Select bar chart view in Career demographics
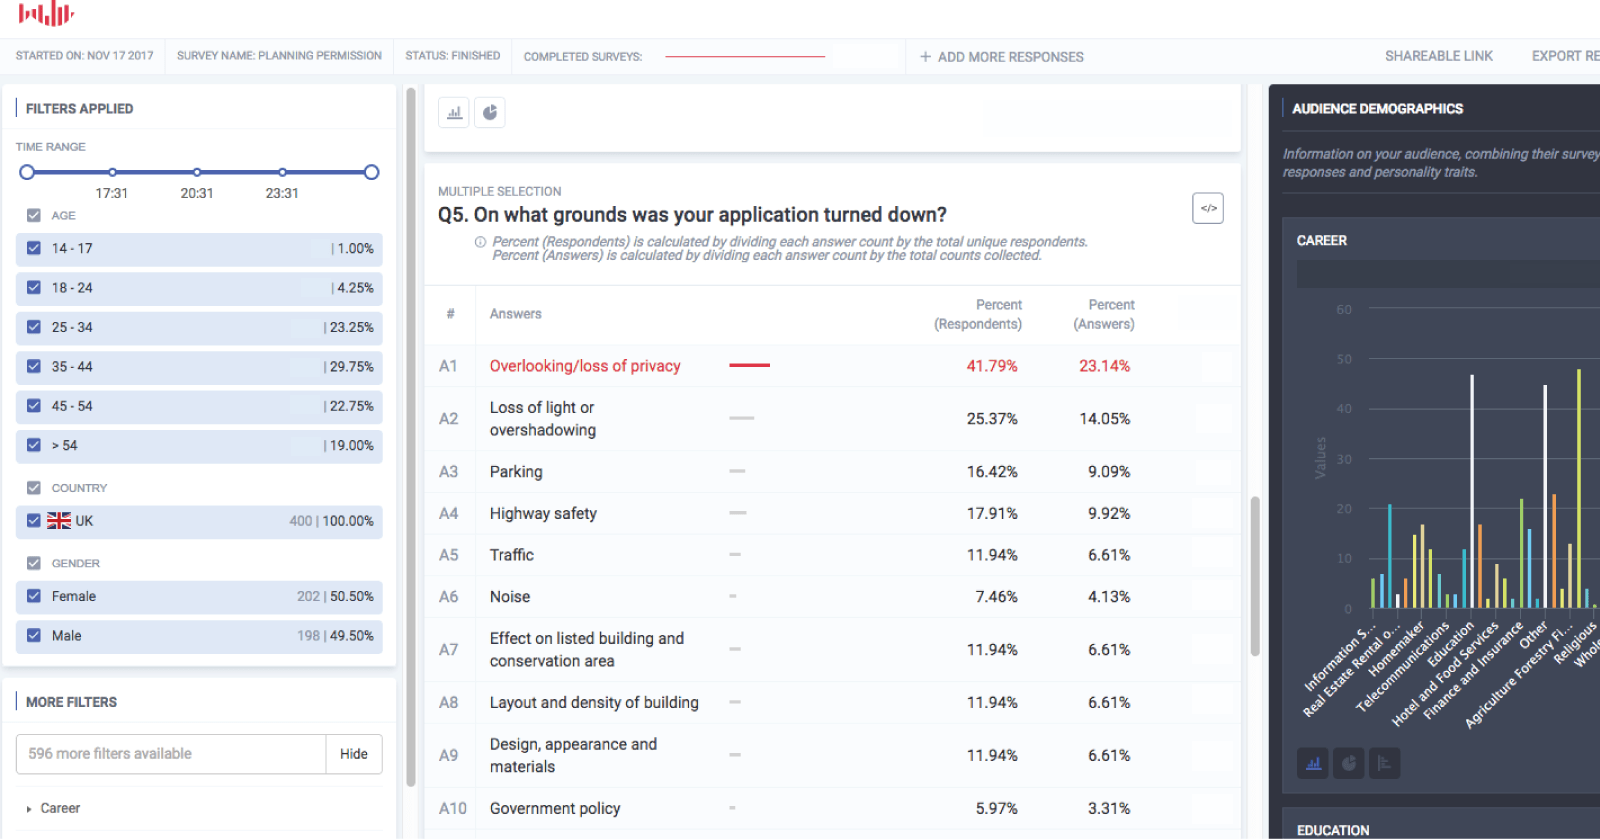The height and width of the screenshot is (840, 1600). click(1312, 763)
